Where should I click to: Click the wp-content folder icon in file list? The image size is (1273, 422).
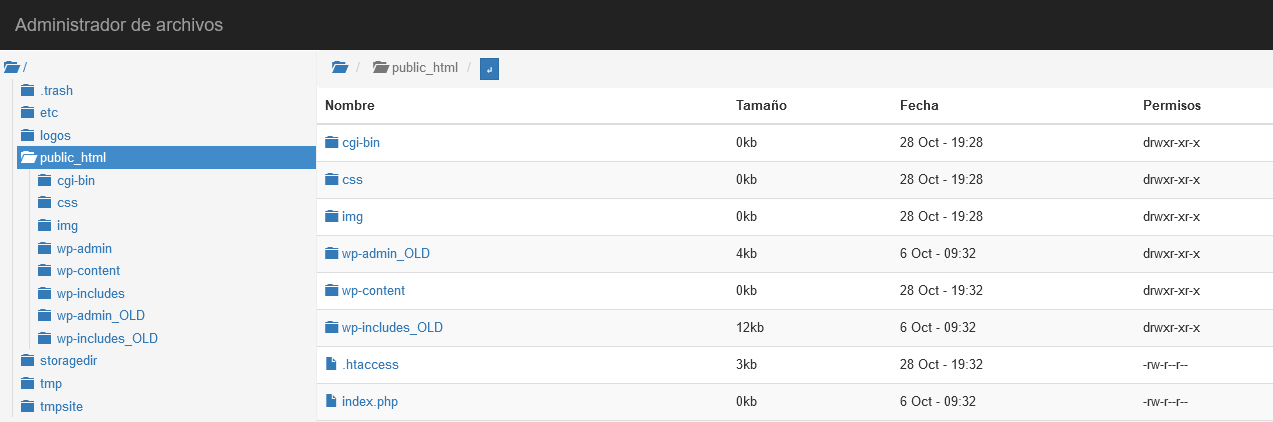332,291
